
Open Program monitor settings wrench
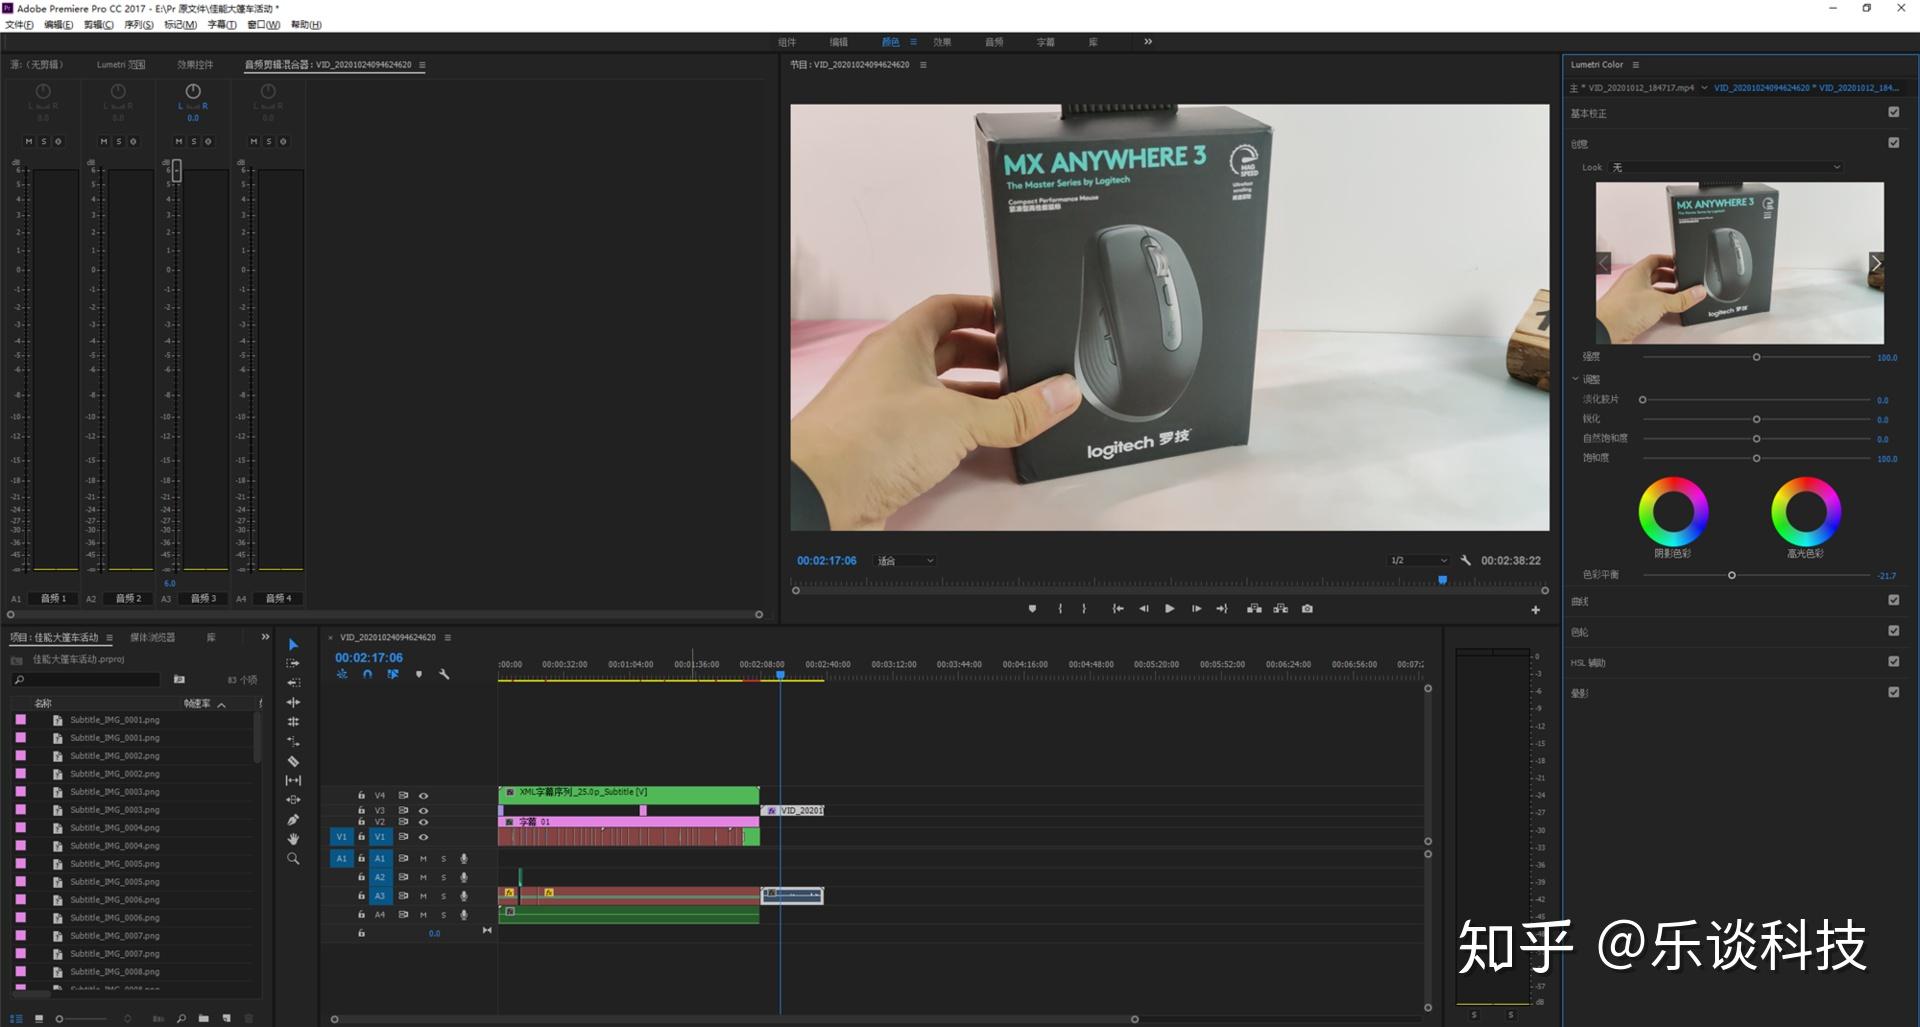[x=1466, y=561]
